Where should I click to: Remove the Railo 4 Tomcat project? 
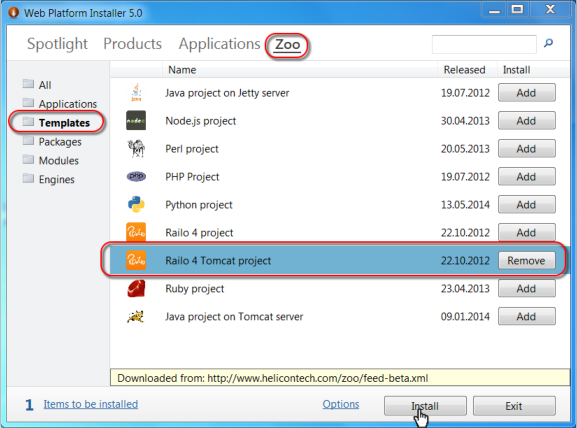pyautogui.click(x=527, y=261)
